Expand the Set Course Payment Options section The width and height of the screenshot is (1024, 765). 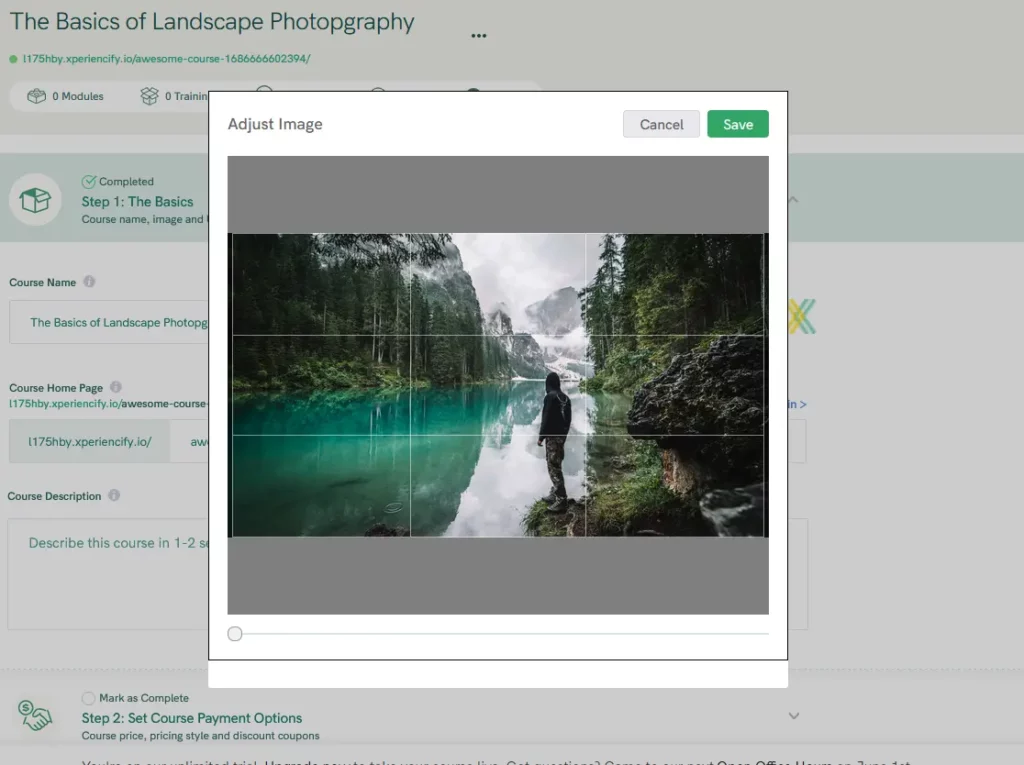tap(793, 716)
